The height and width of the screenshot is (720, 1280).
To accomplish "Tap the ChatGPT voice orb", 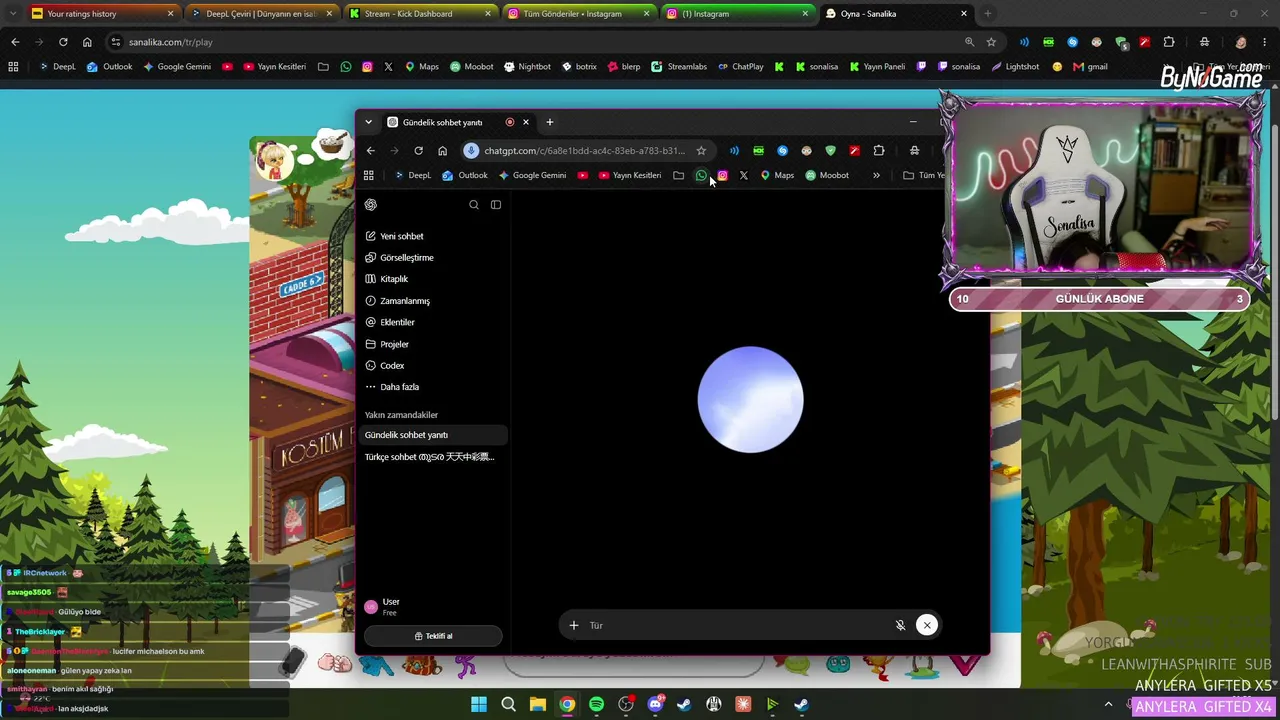I will [x=750, y=400].
